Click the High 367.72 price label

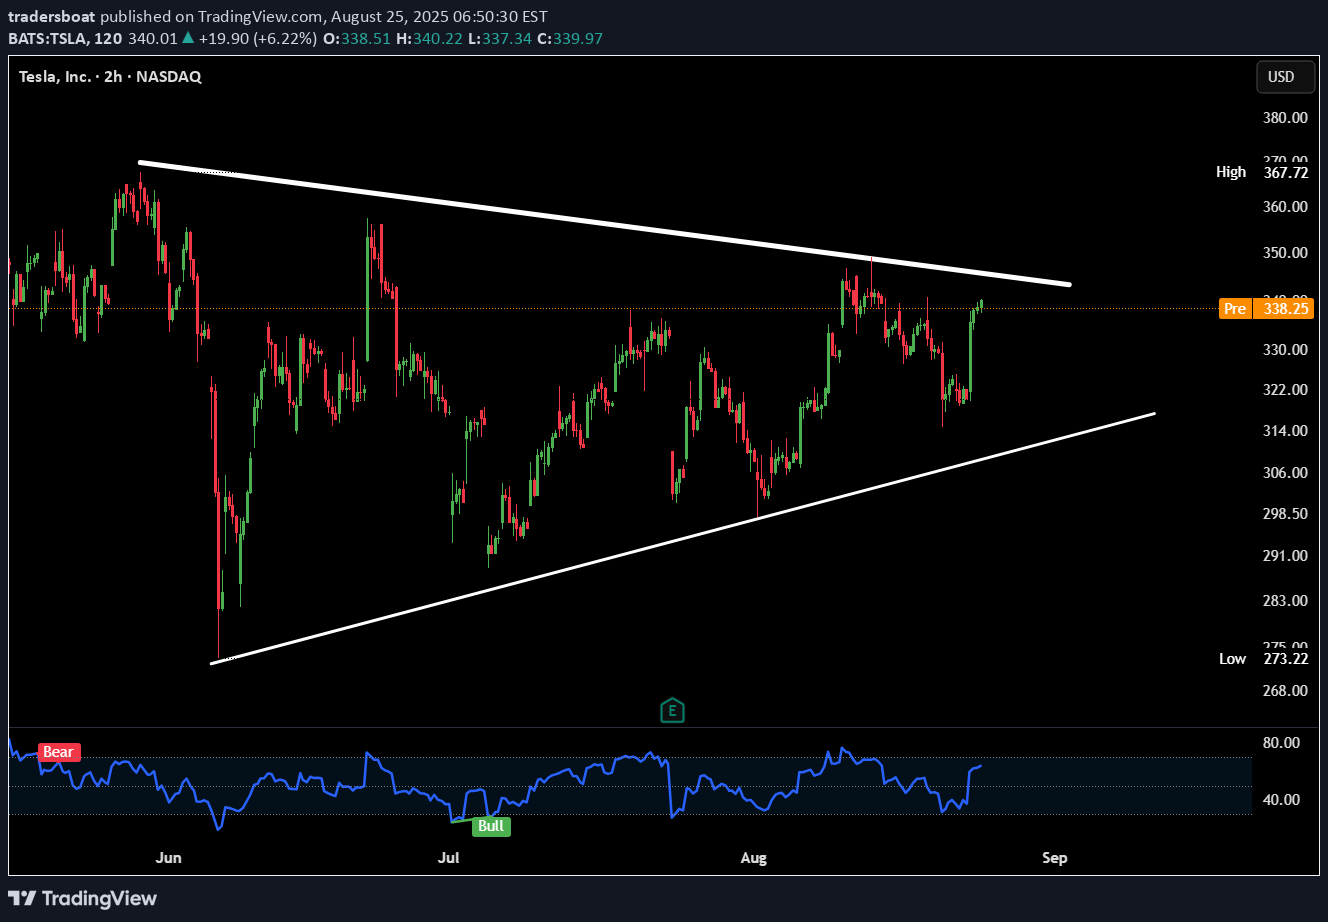coord(1262,172)
